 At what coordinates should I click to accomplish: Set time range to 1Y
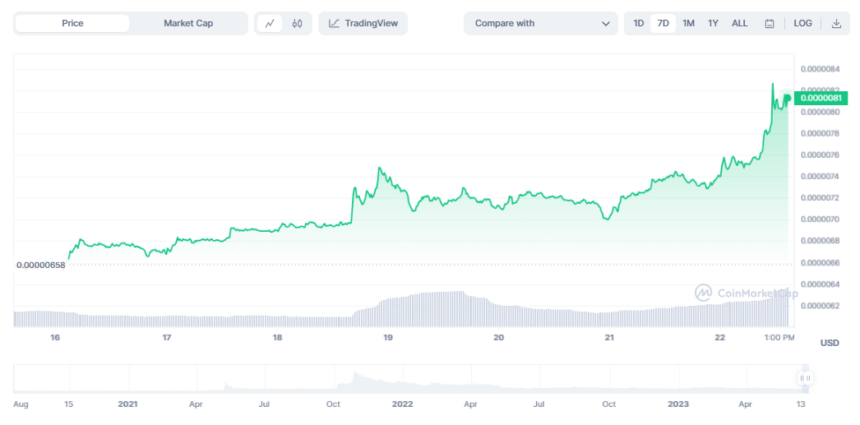[x=713, y=23]
